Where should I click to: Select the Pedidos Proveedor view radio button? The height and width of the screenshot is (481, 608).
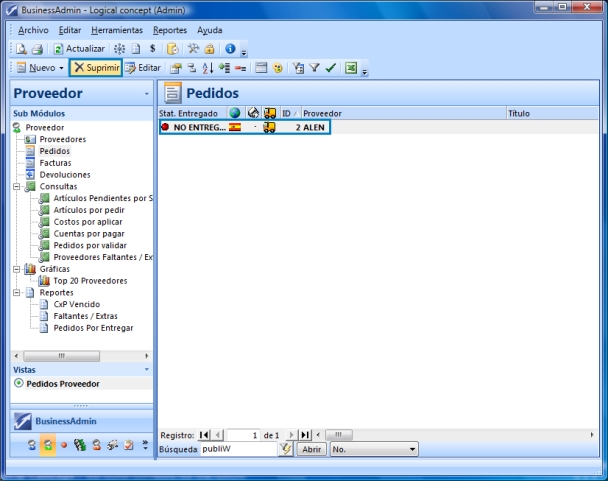(x=18, y=383)
